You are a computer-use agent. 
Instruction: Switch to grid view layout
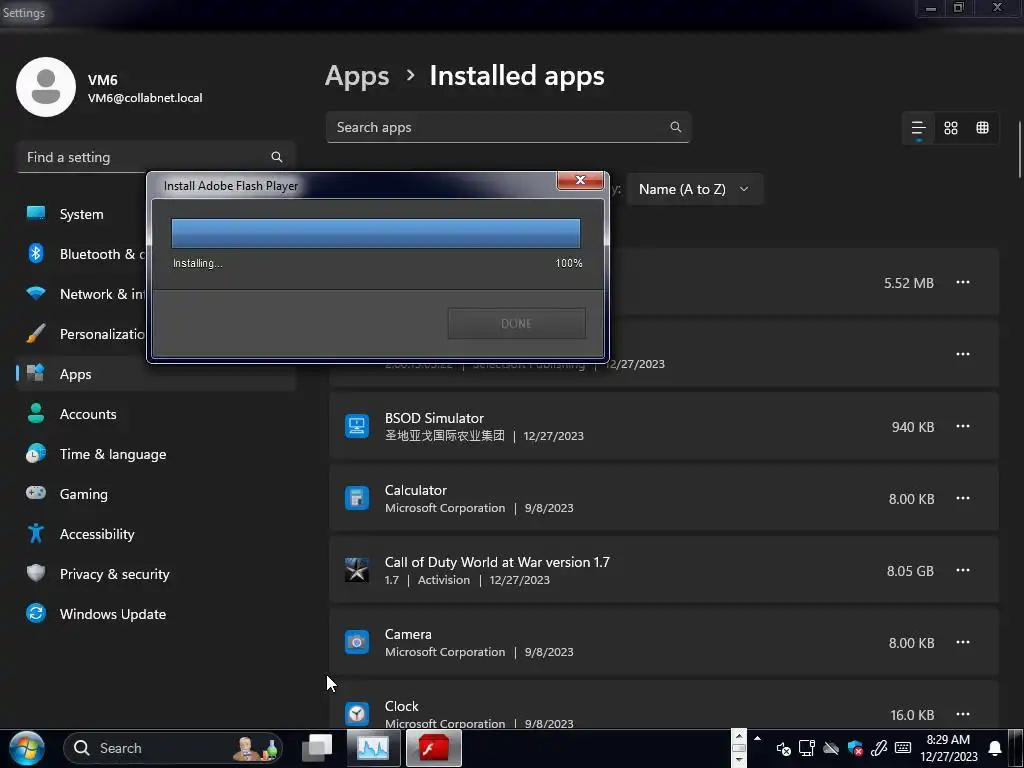coord(951,128)
